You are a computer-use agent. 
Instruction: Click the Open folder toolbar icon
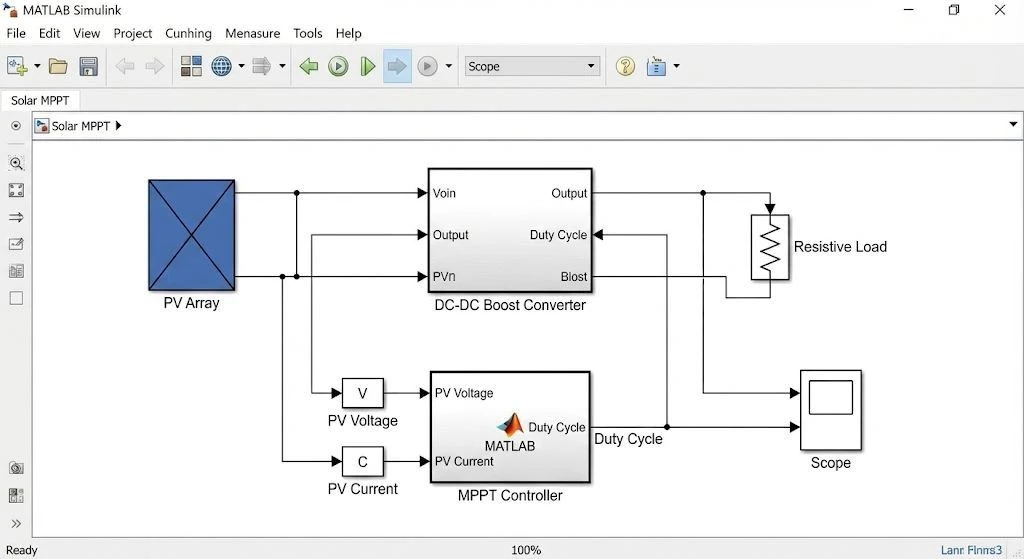(58, 66)
